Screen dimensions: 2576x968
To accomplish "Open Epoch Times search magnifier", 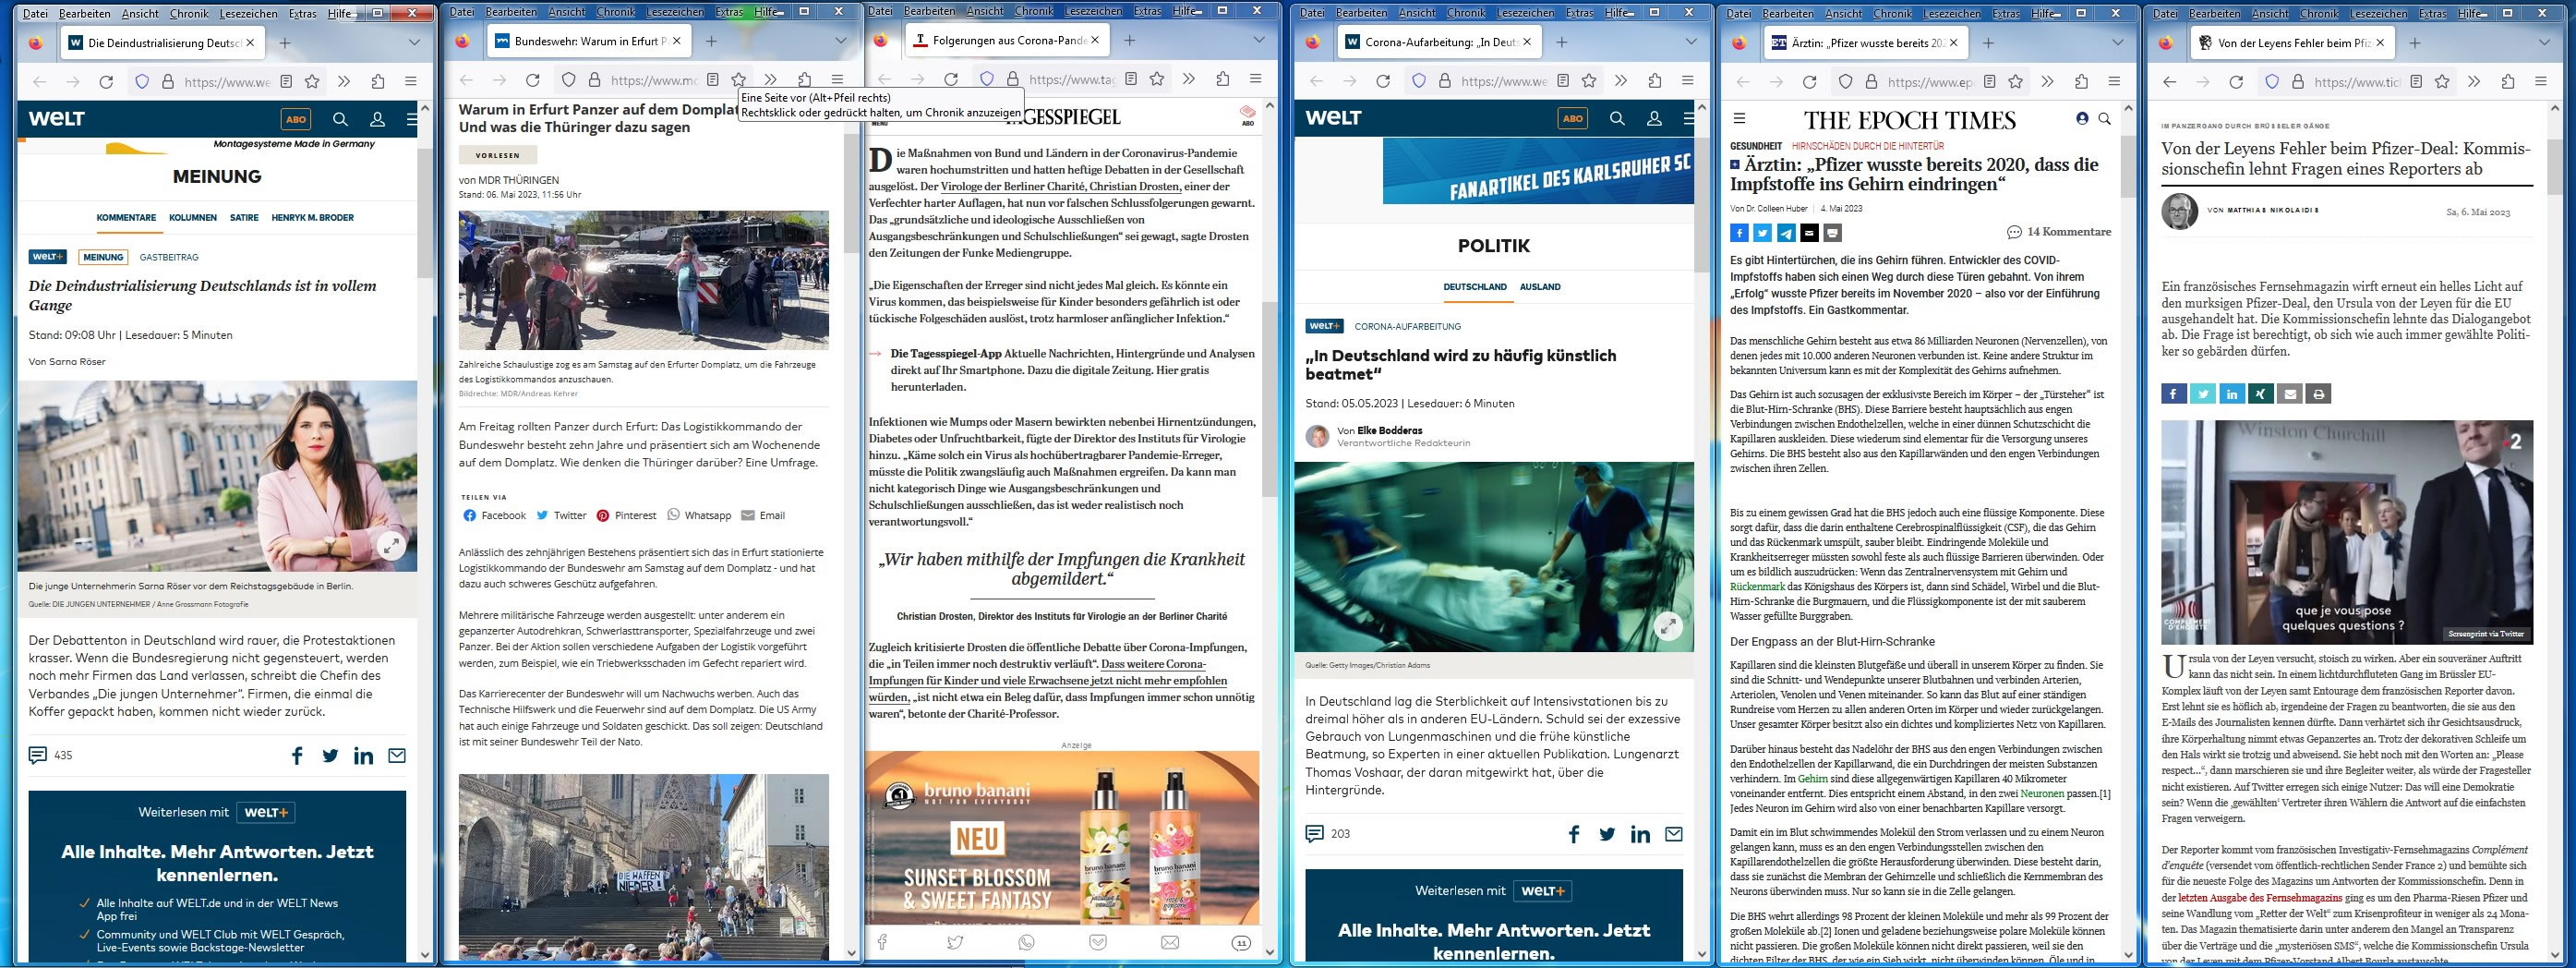I will click(x=2104, y=118).
